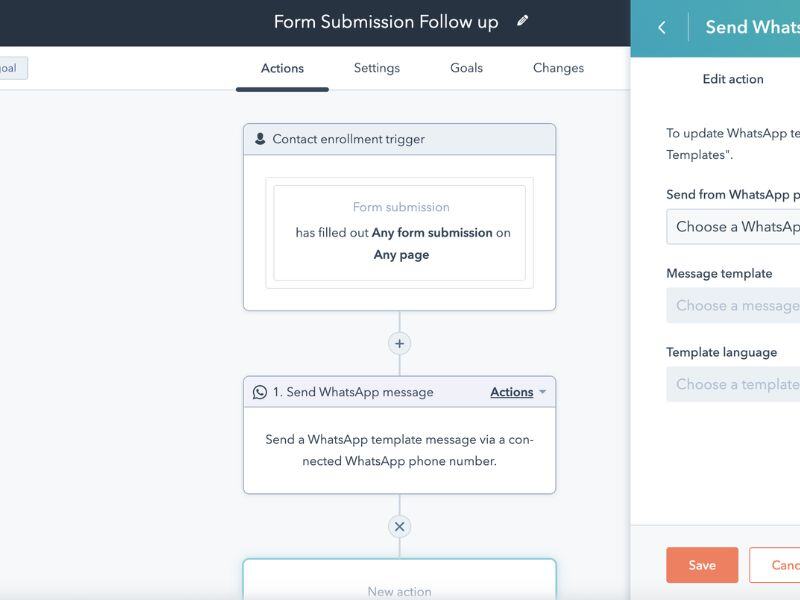Open the Goals tab
Screen dimensions: 800x600
[x=466, y=68]
